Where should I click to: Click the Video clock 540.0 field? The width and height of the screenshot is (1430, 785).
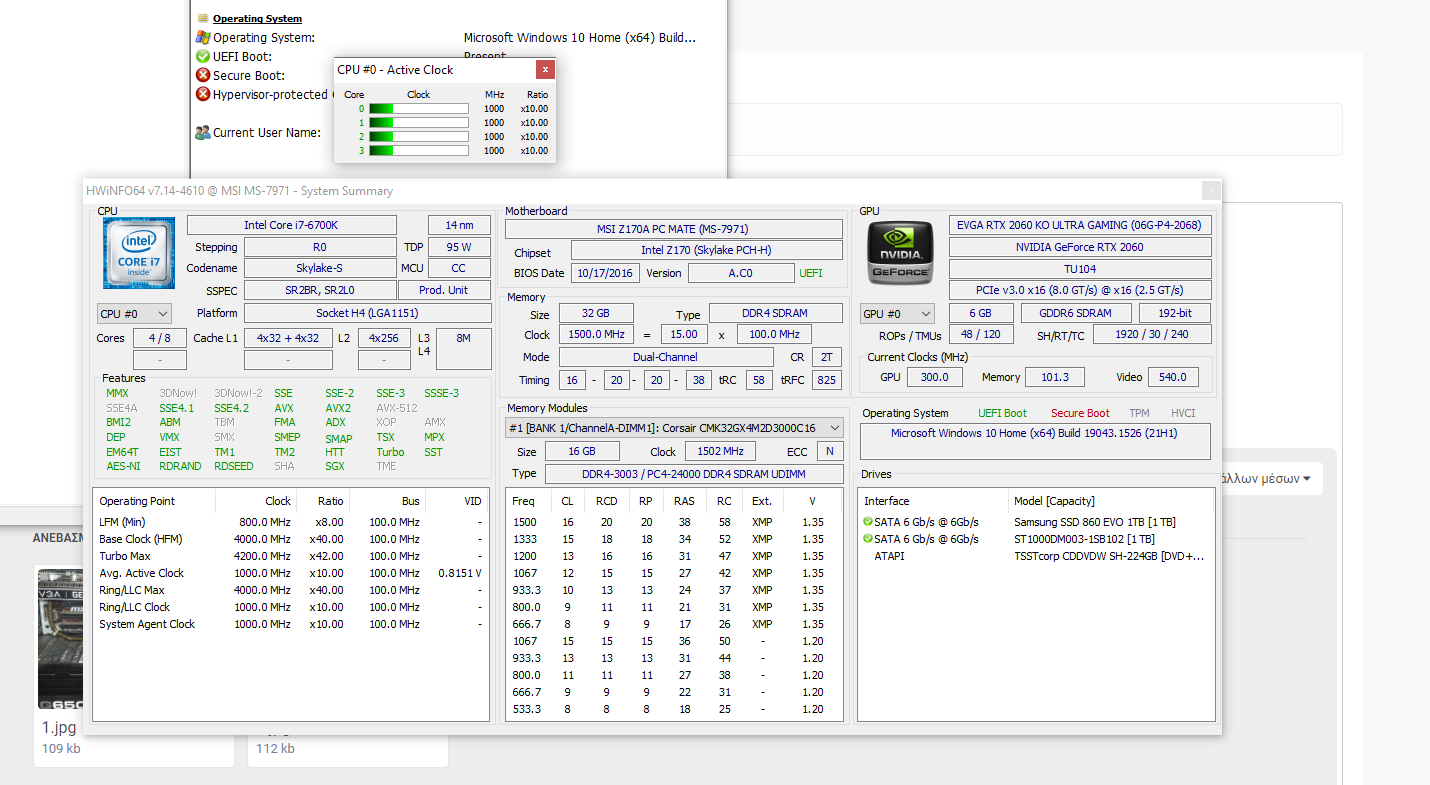pos(1172,377)
